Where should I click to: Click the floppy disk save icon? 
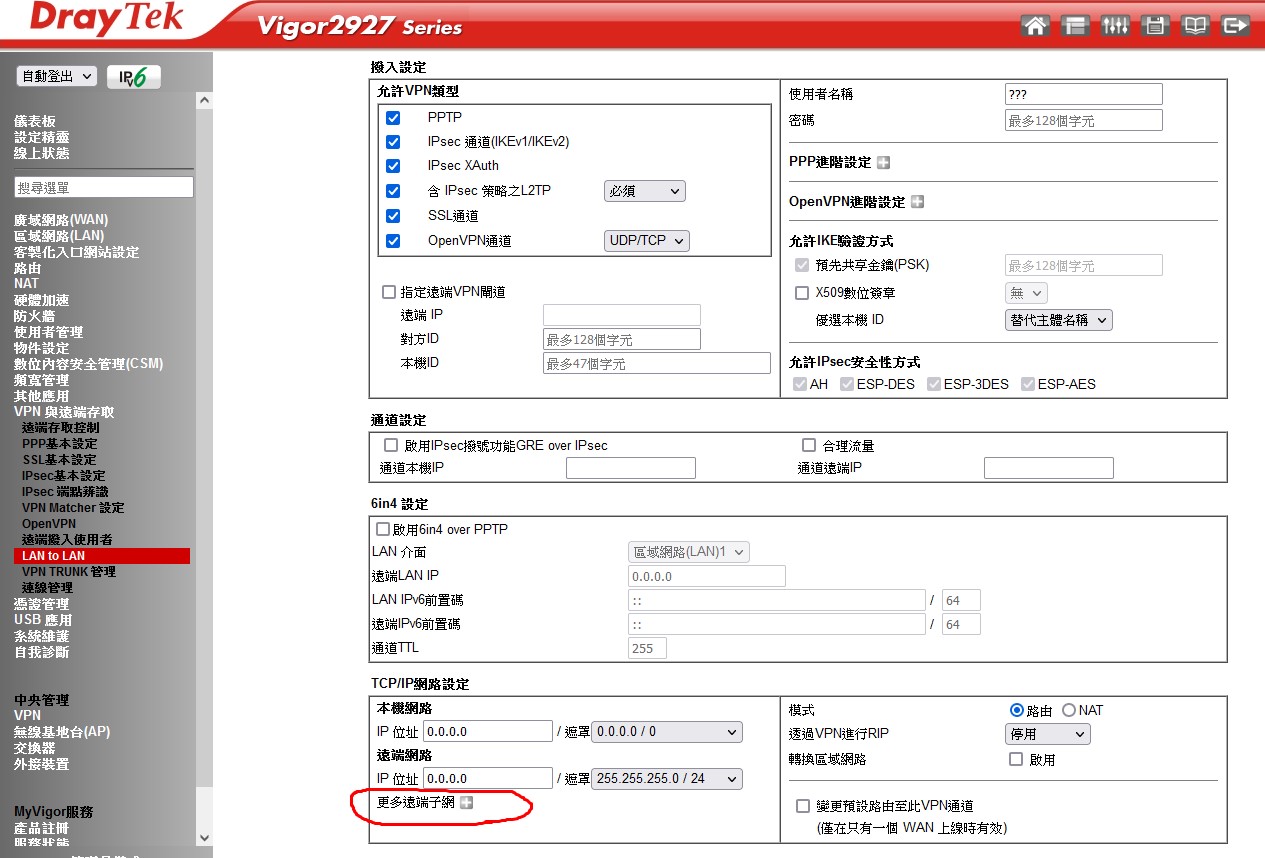[x=1155, y=26]
